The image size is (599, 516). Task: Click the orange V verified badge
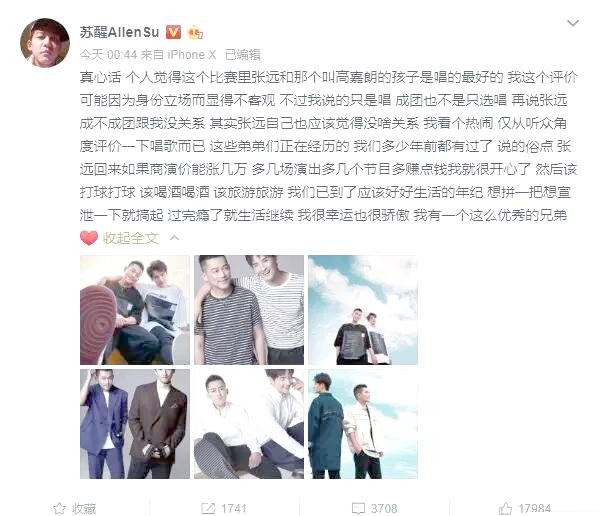click(x=173, y=32)
